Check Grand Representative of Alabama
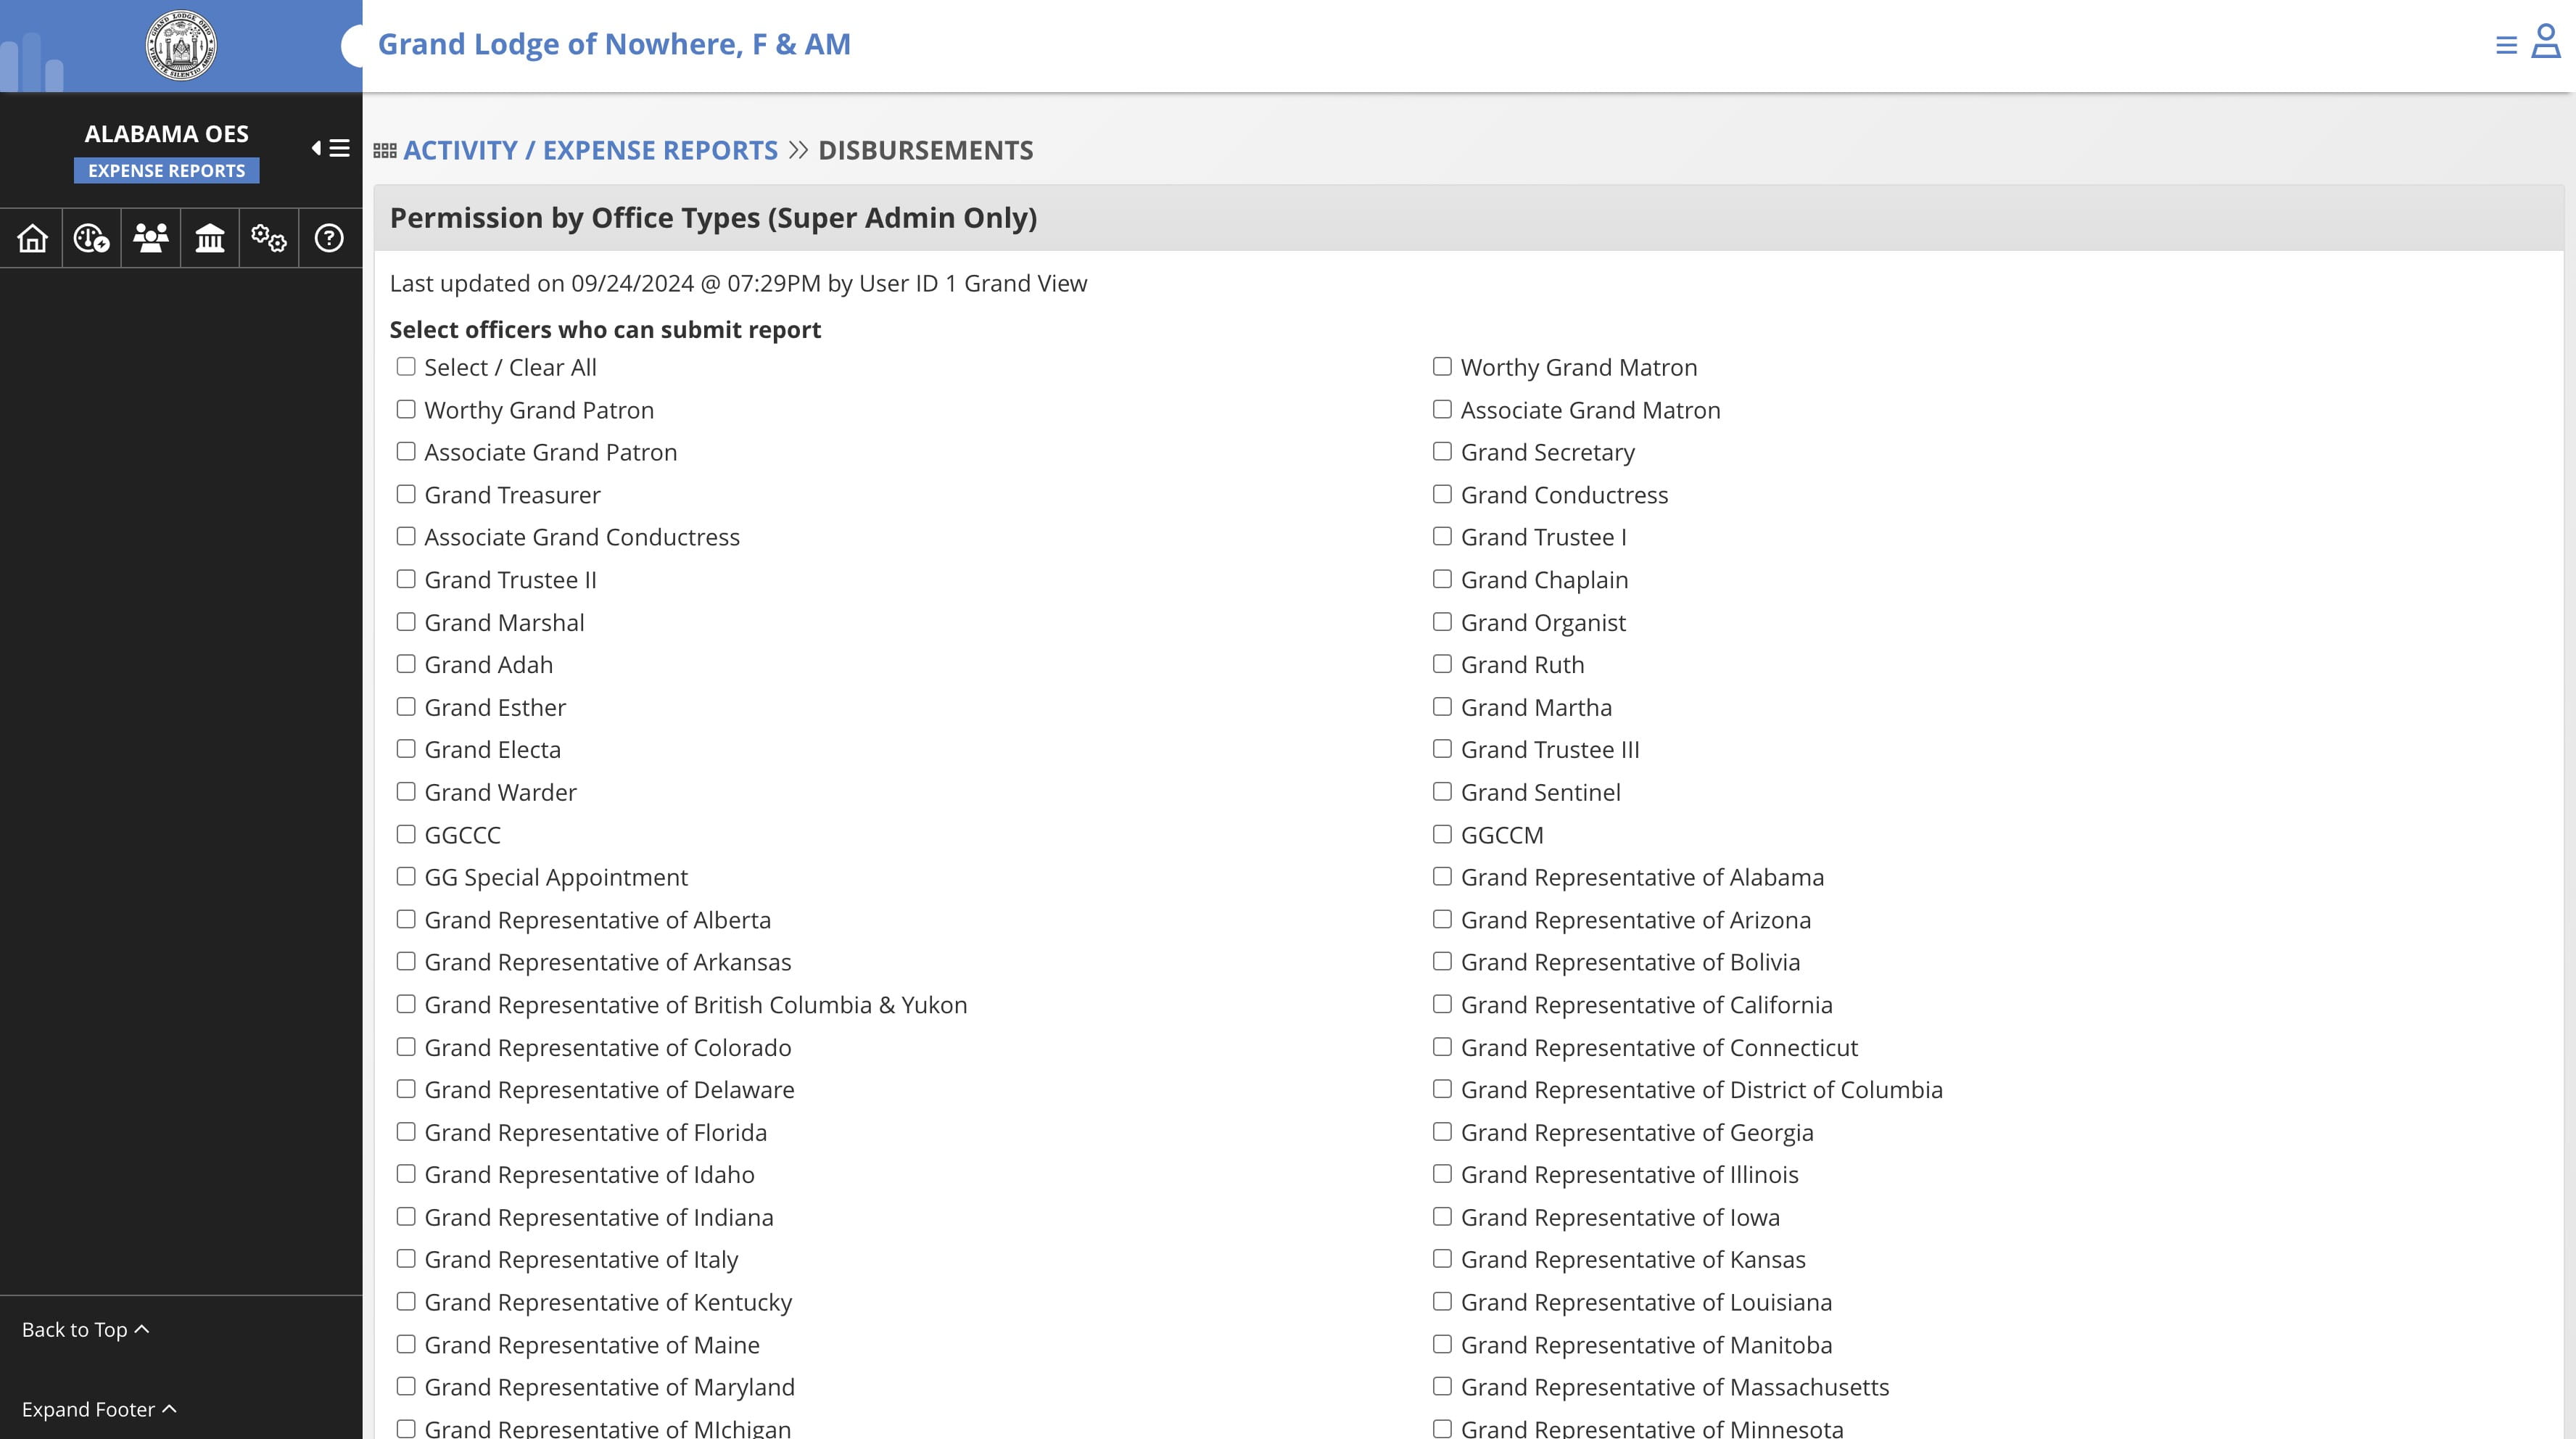The image size is (2576, 1439). coord(1442,877)
